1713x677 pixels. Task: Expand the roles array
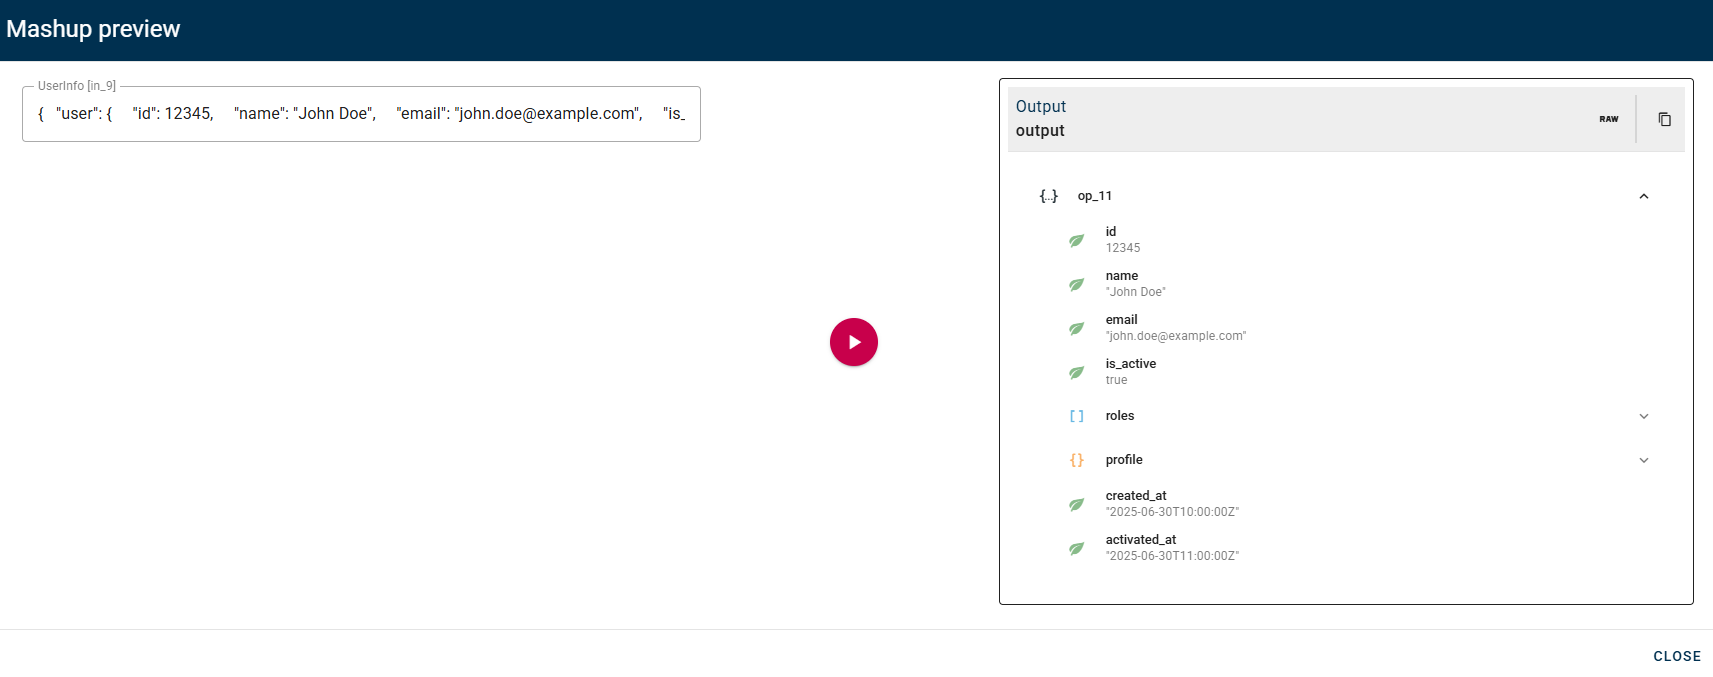click(1643, 416)
